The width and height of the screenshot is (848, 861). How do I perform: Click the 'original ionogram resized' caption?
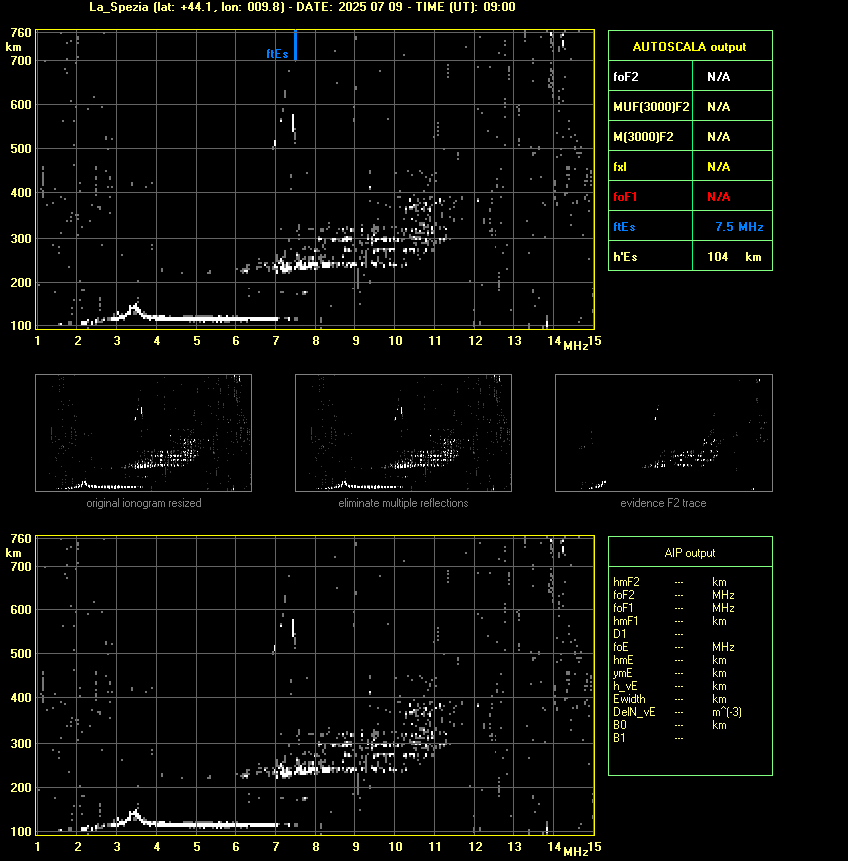pyautogui.click(x=144, y=503)
